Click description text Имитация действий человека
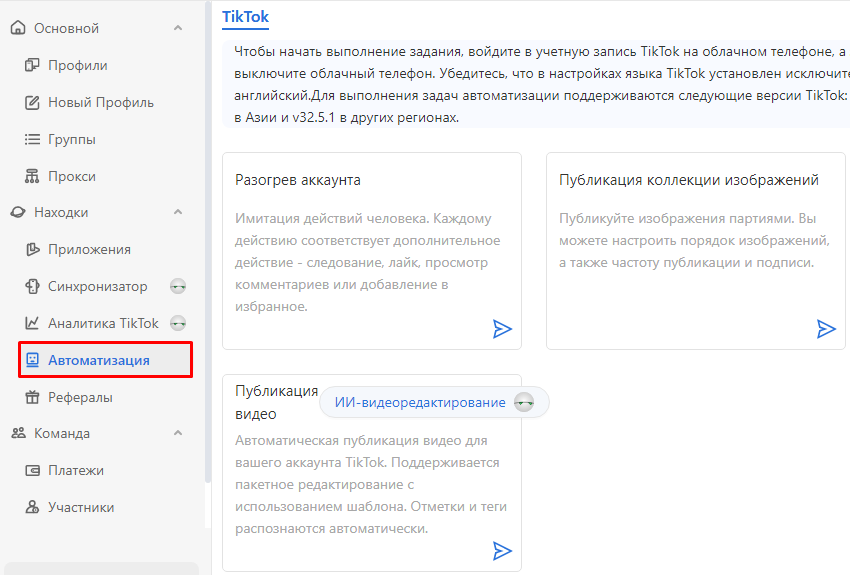The image size is (850, 575). pos(368,262)
